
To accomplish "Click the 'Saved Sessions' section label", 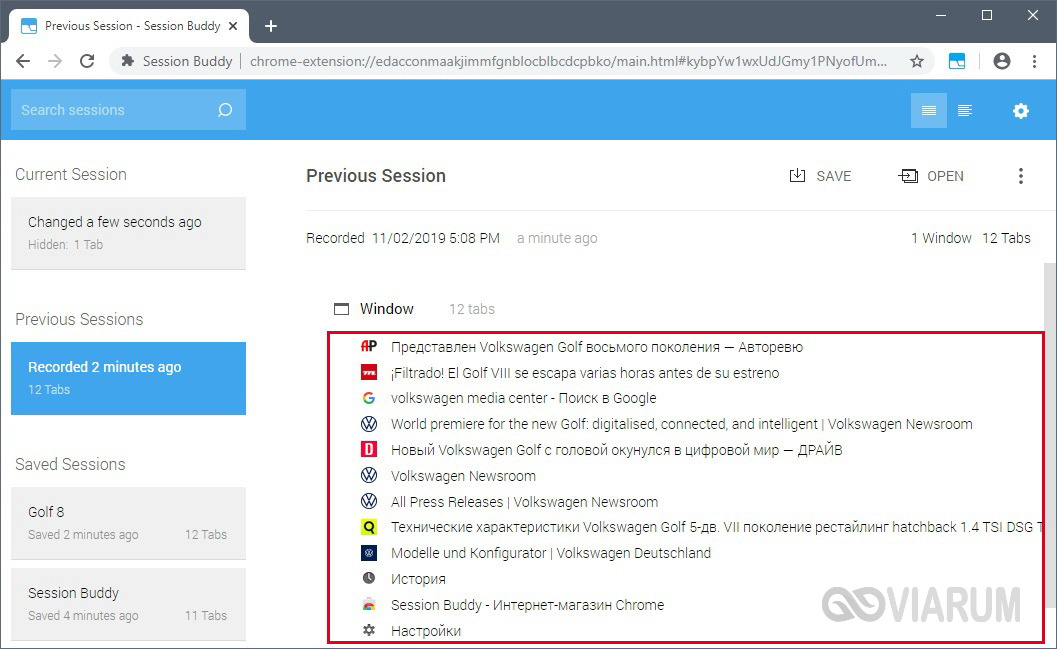I will (x=70, y=464).
